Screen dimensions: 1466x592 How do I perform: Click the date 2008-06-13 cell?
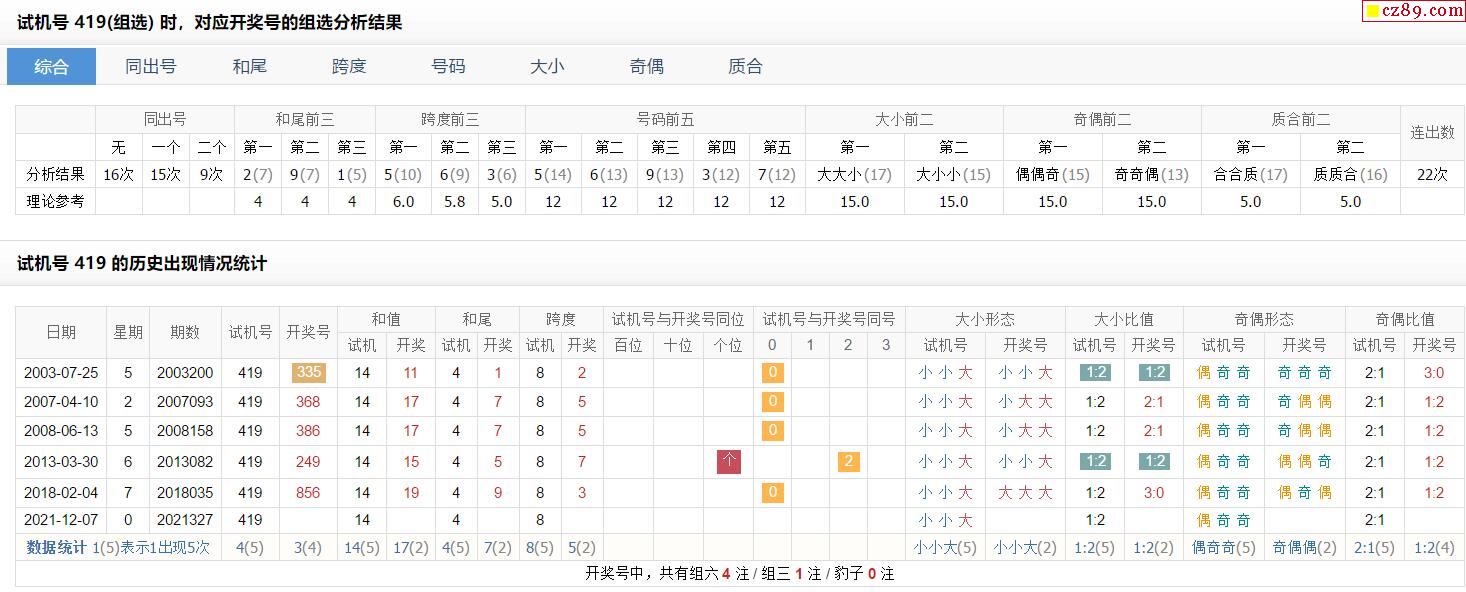[61, 431]
